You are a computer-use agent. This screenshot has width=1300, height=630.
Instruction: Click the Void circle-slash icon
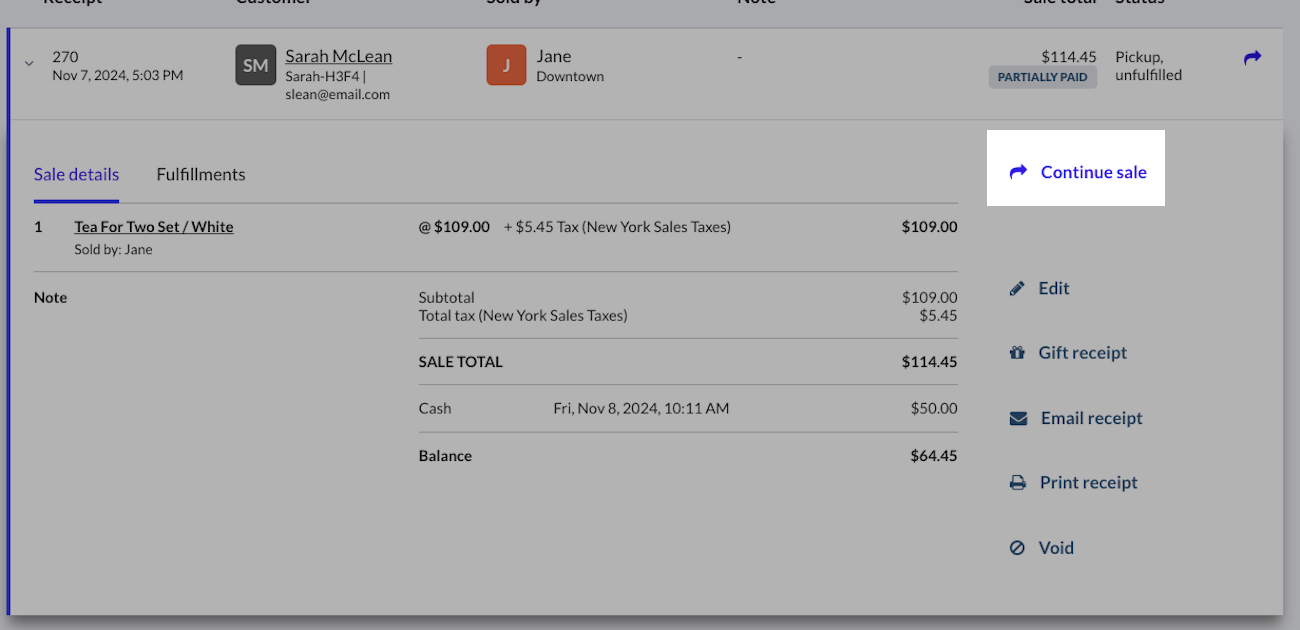1017,548
